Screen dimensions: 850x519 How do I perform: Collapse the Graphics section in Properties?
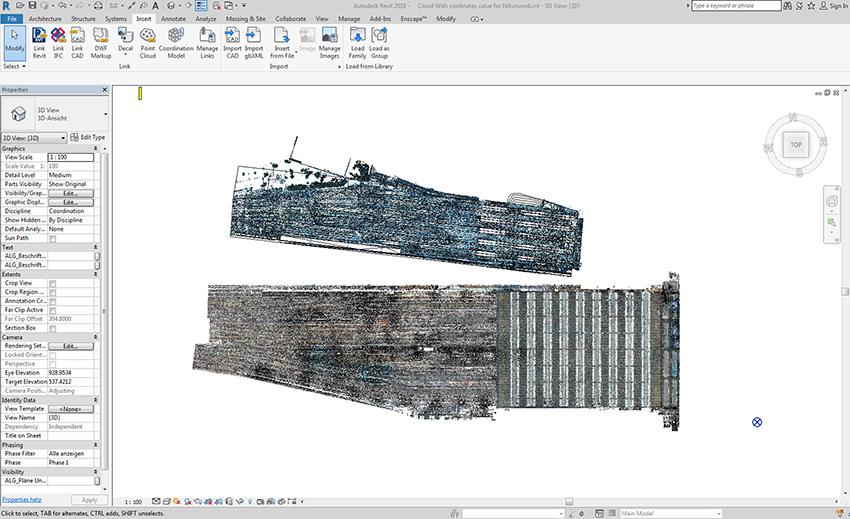pyautogui.click(x=96, y=148)
